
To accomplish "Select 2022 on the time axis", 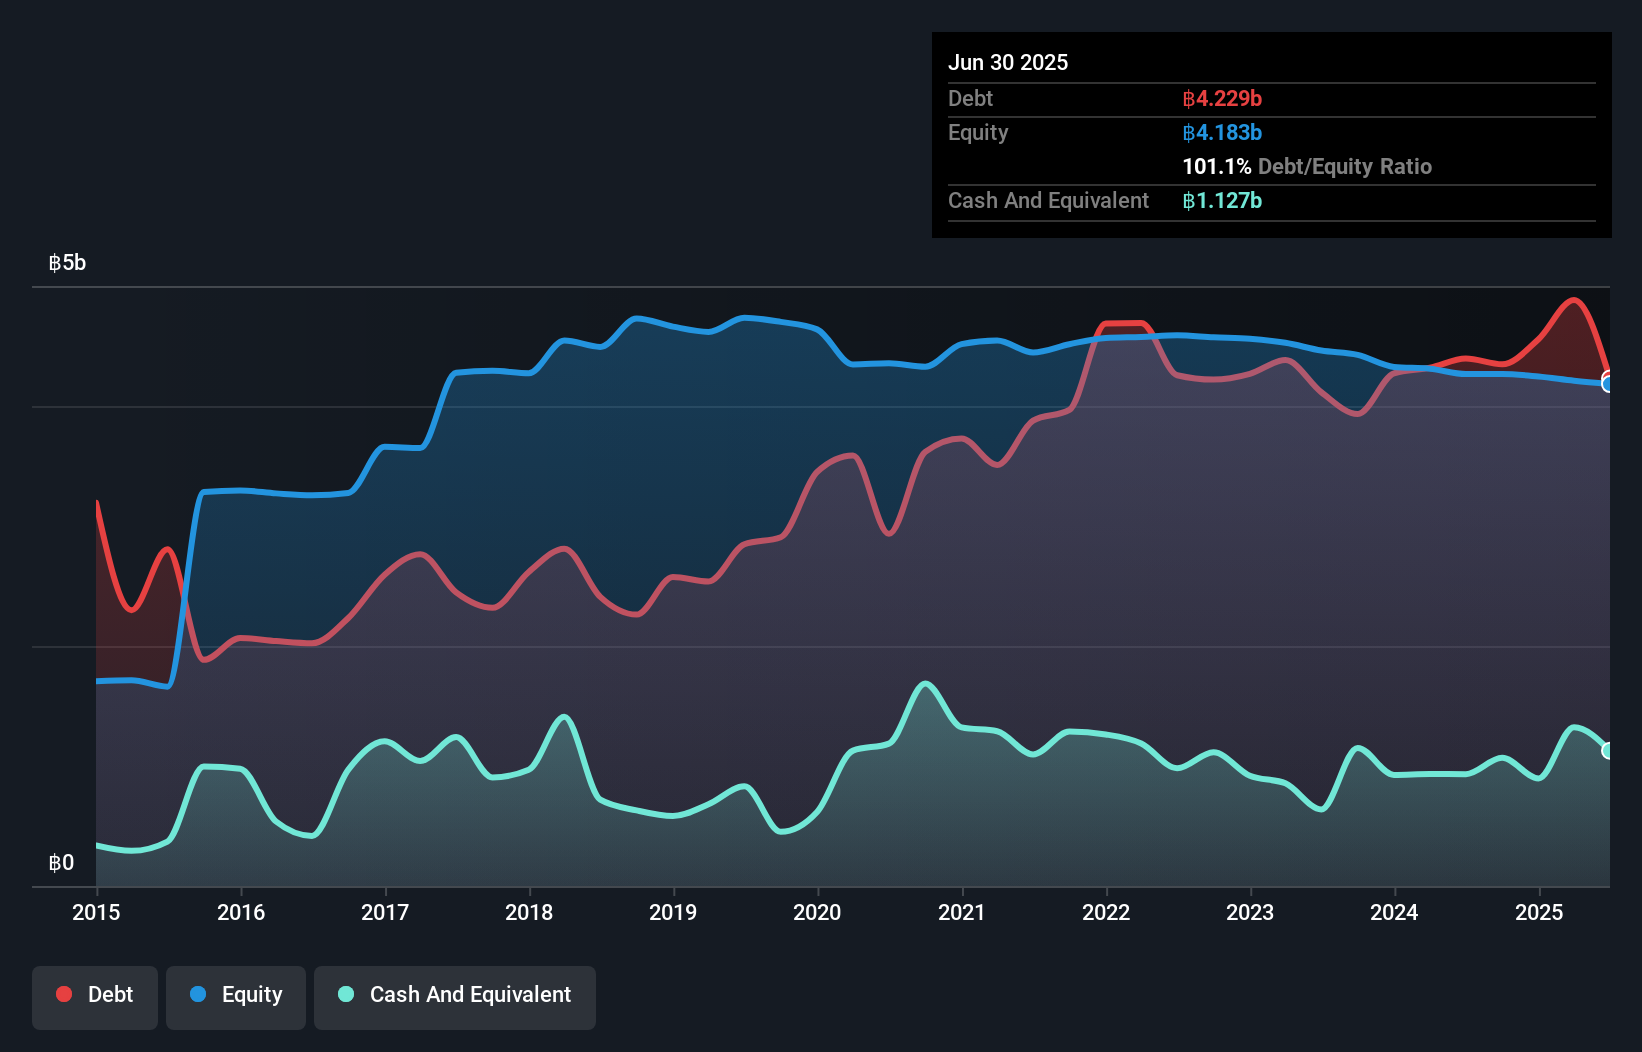I will [x=1106, y=912].
